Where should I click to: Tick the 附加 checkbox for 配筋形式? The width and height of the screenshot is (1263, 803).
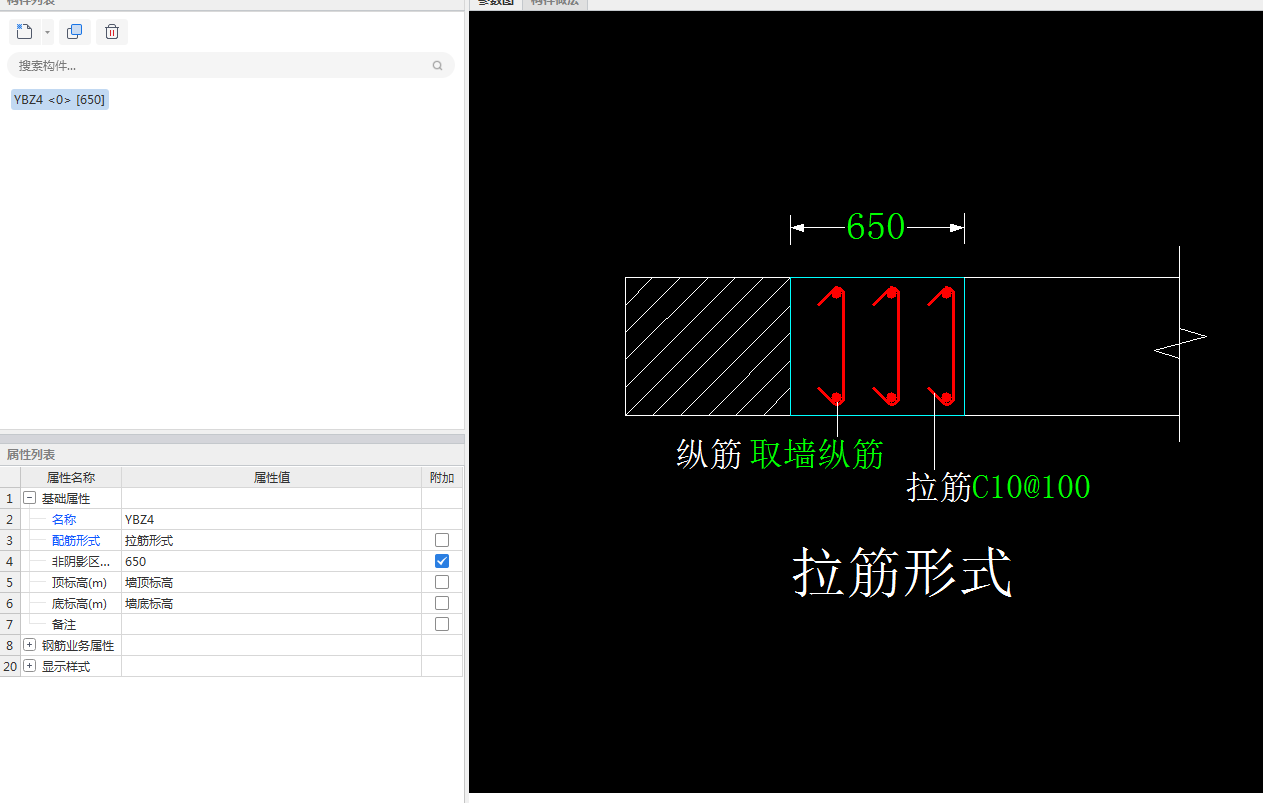click(441, 540)
